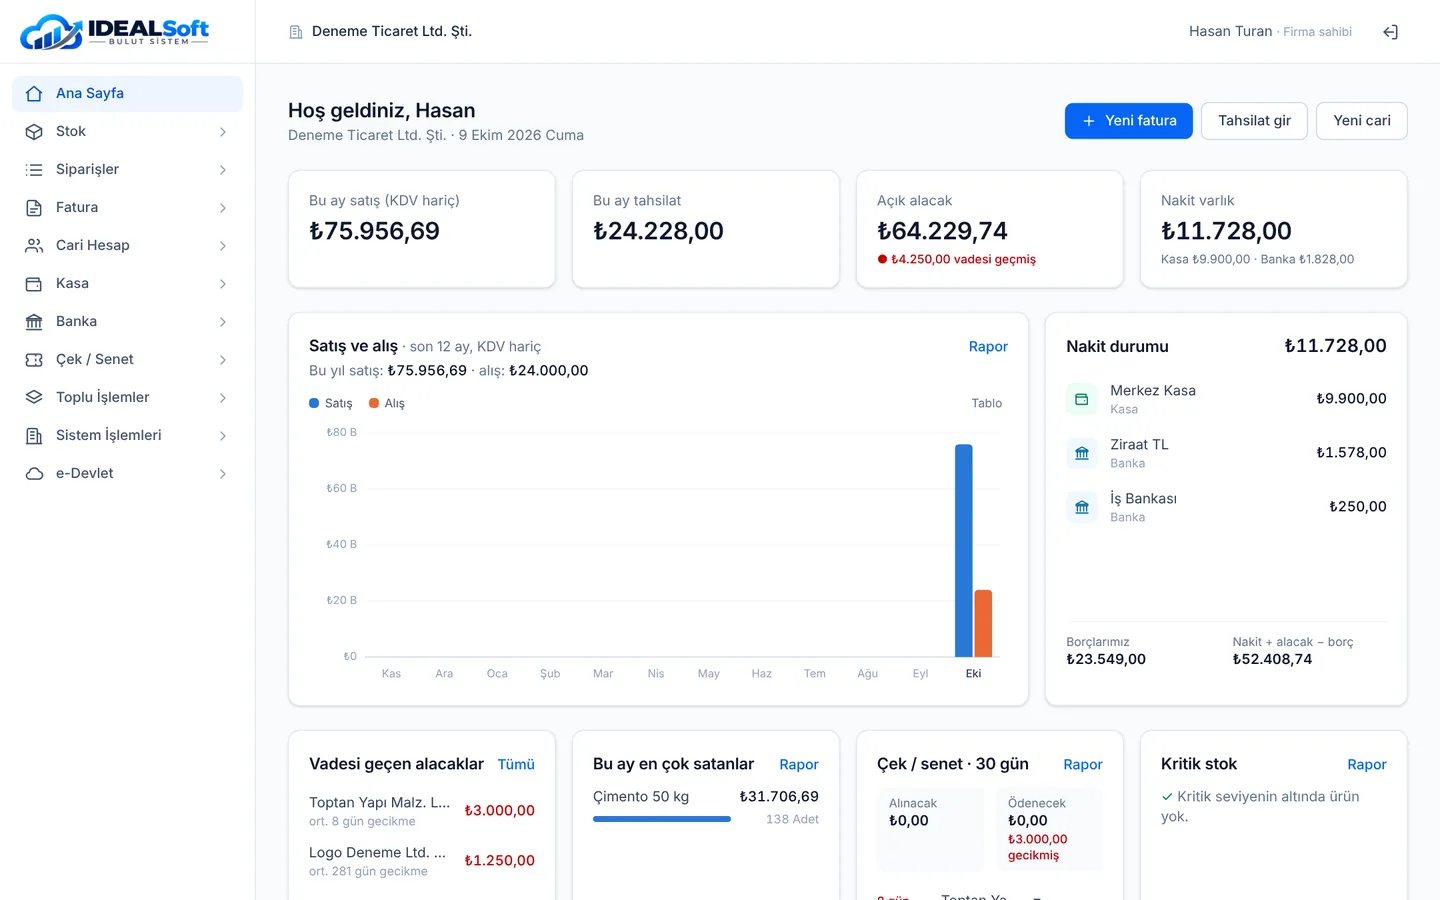Open Rapor link in Kritik stok
Viewport: 1440px width, 900px height.
coord(1367,764)
